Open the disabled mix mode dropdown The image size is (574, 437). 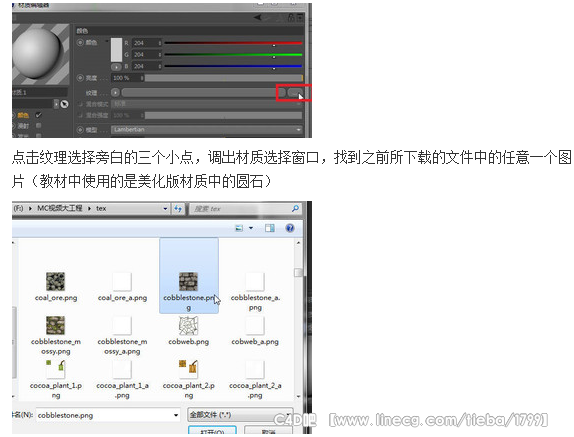(x=207, y=104)
